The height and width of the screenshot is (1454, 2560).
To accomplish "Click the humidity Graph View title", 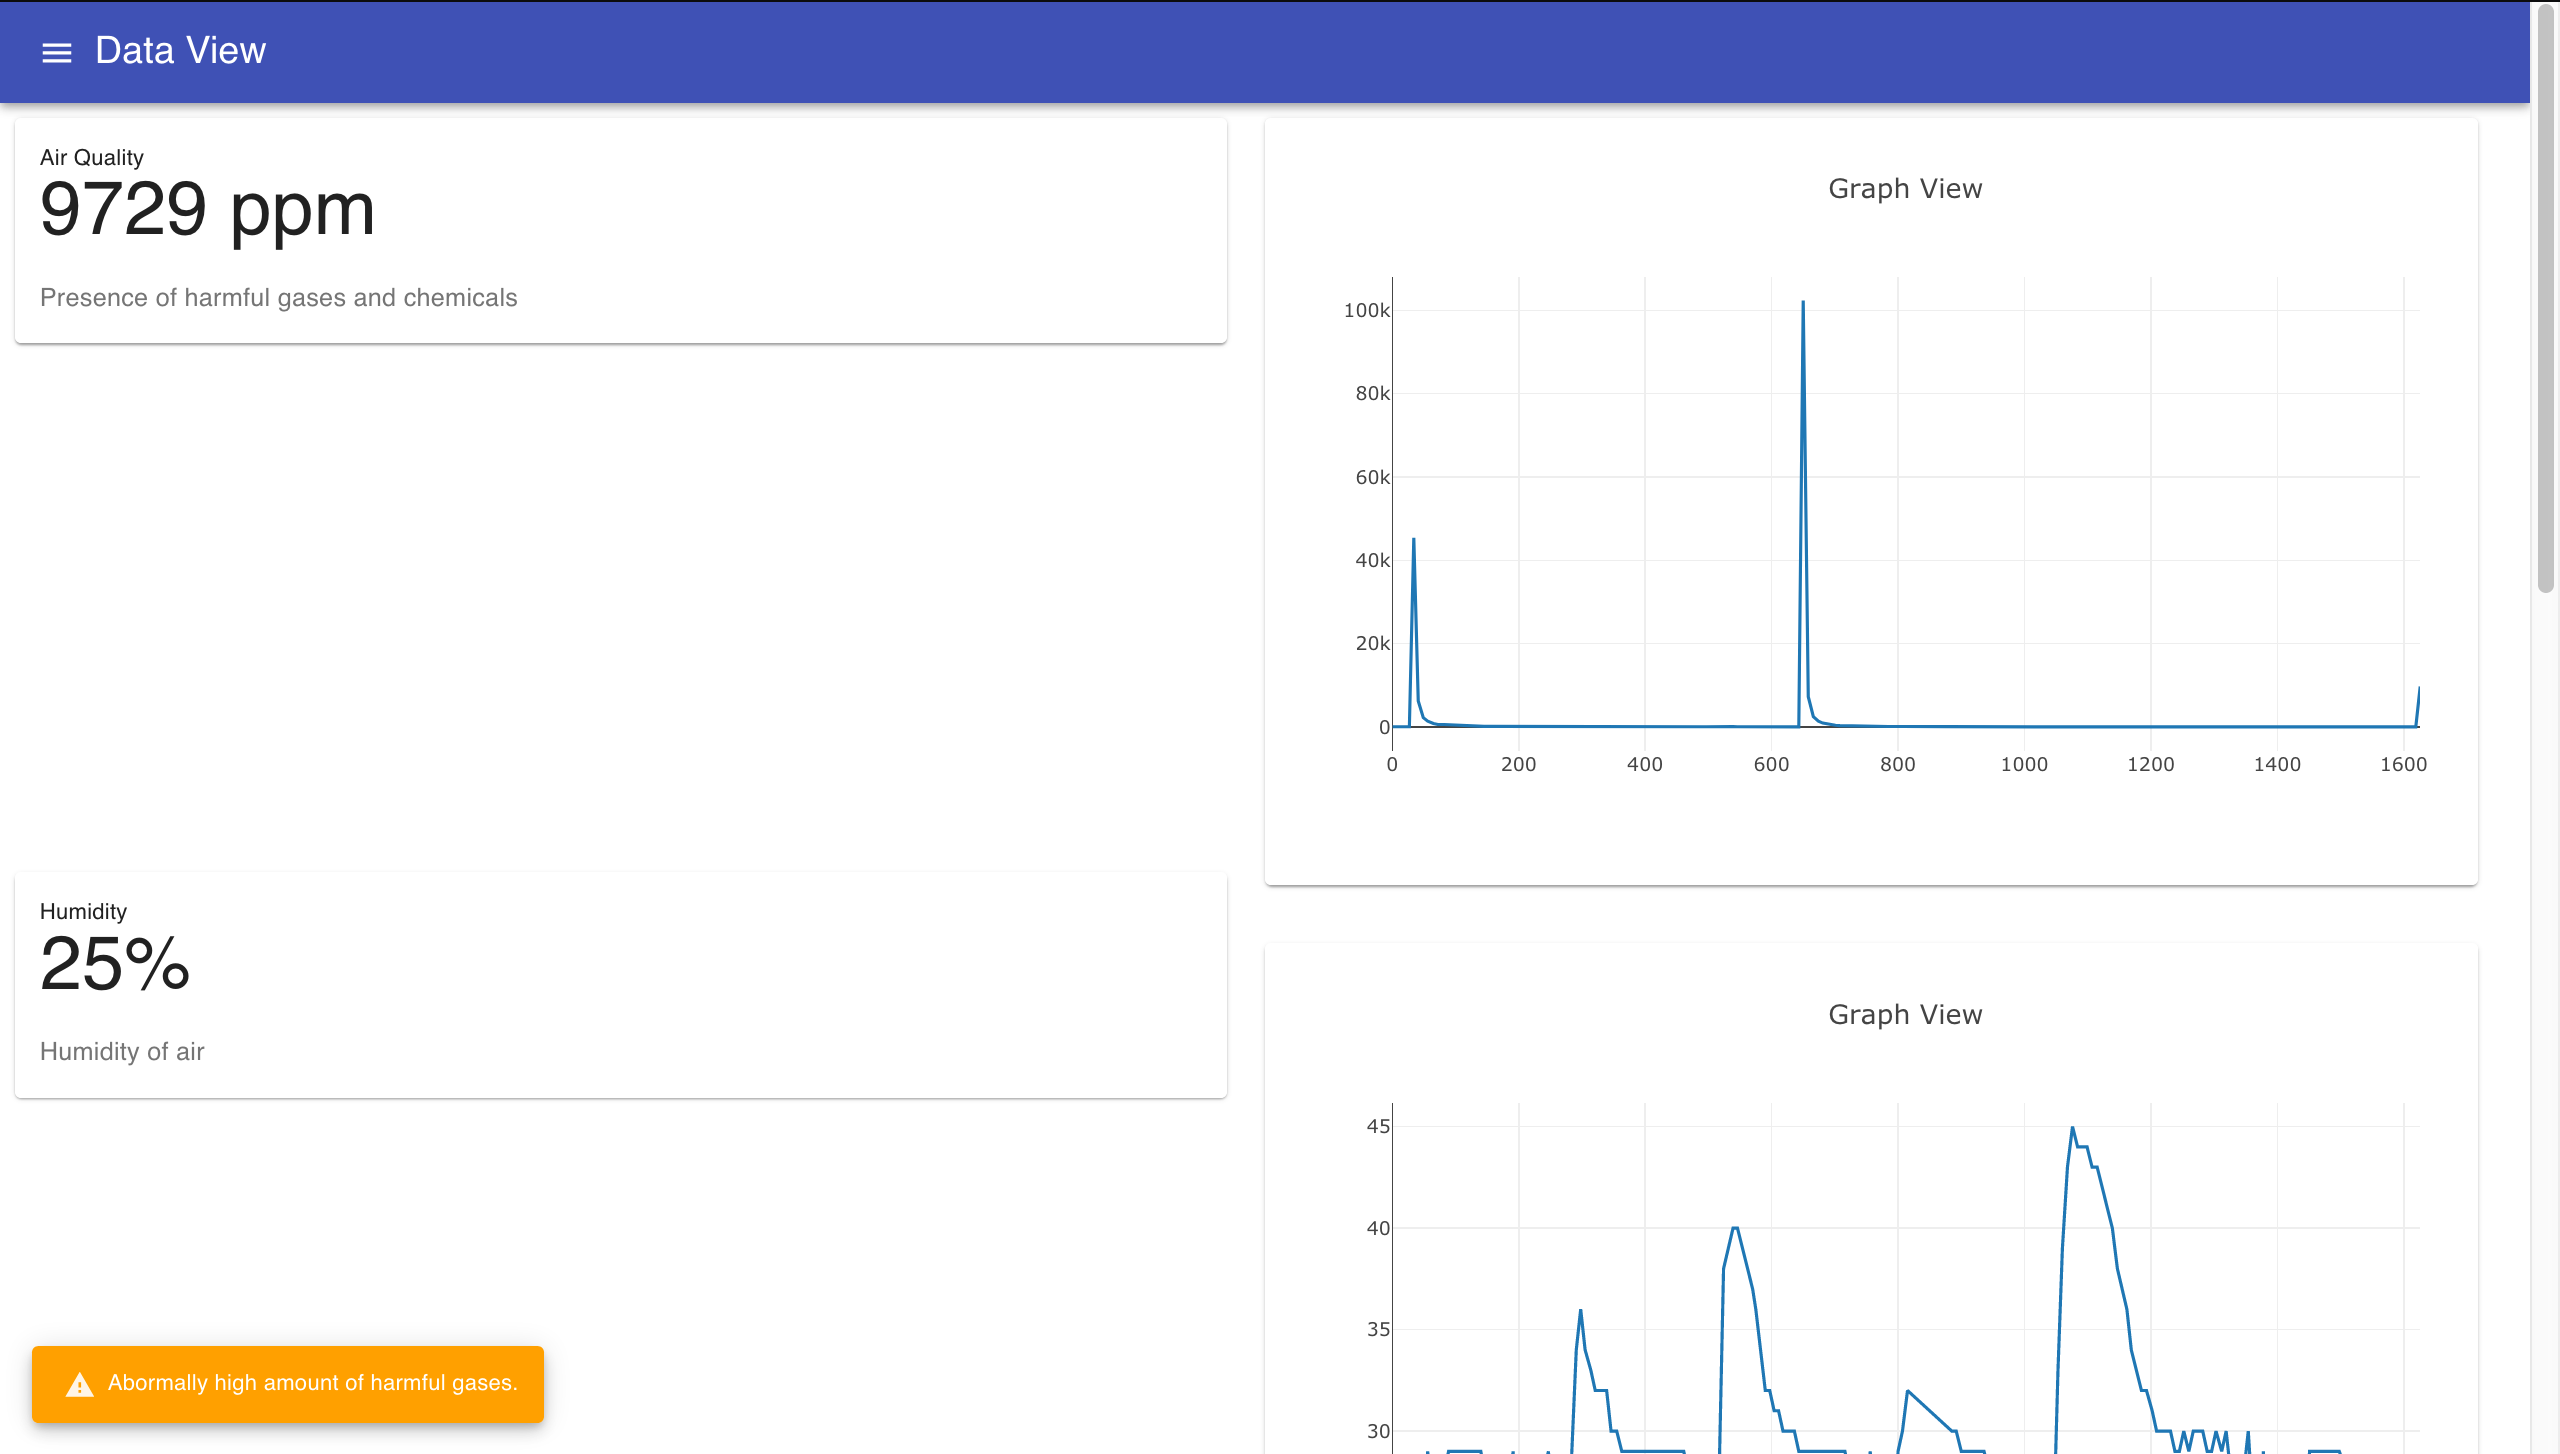I will coord(1904,1015).
